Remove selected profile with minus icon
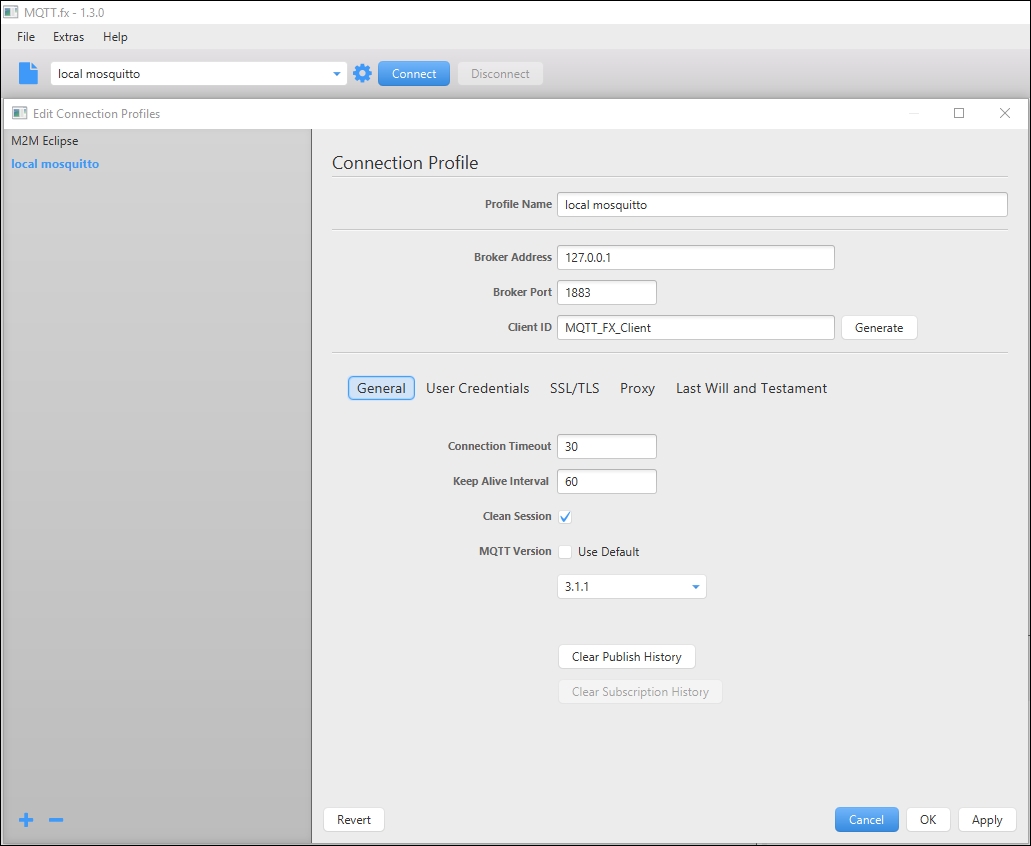This screenshot has width=1031, height=846. click(56, 820)
